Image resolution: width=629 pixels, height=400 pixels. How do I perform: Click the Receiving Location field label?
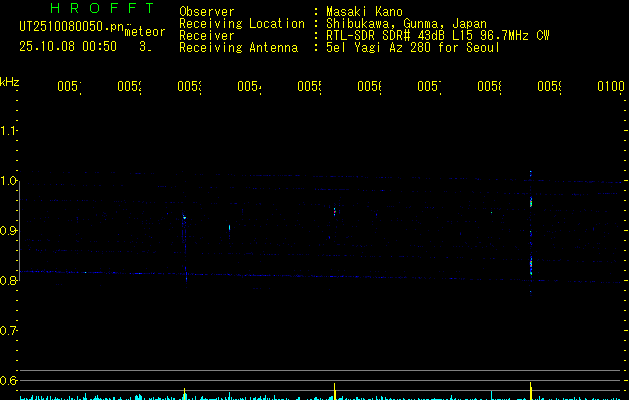tap(241, 24)
